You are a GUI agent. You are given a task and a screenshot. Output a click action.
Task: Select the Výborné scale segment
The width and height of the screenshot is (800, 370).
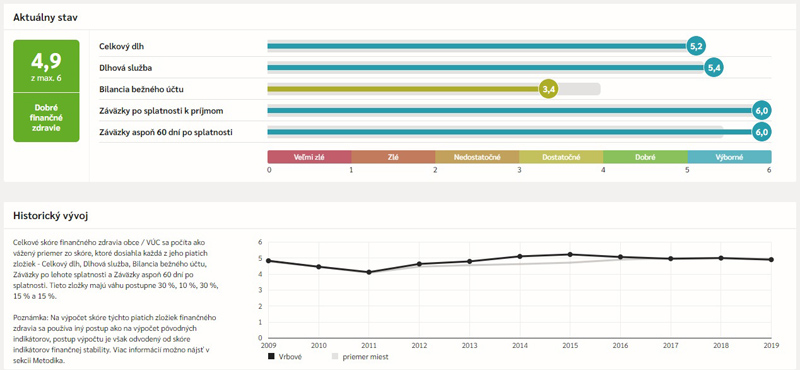click(730, 157)
